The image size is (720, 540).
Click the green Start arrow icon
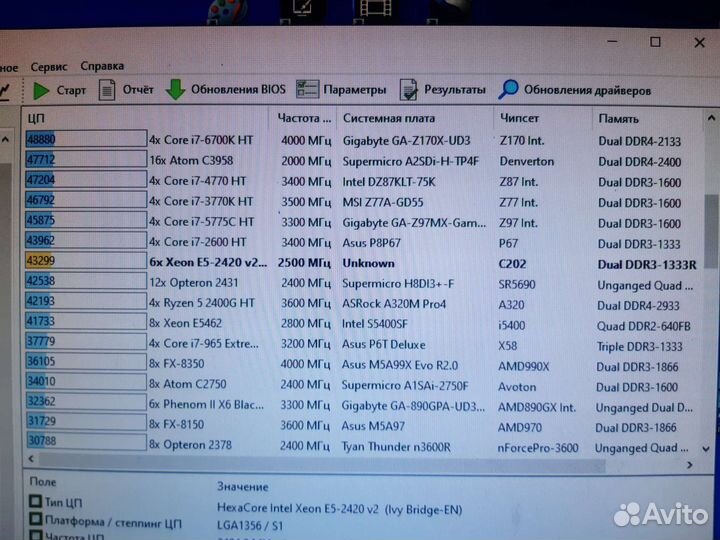(41, 90)
